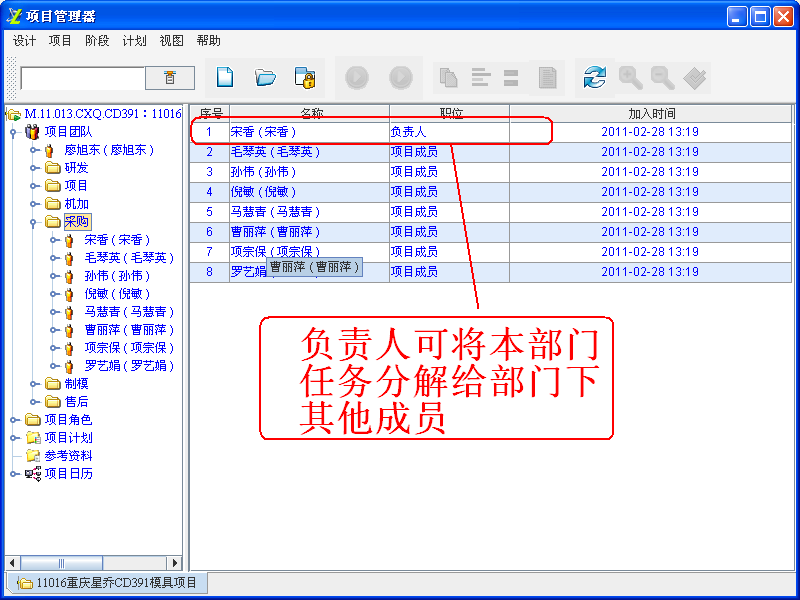Click the 项目团队 people icon
The height and width of the screenshot is (600, 800).
tap(32, 132)
